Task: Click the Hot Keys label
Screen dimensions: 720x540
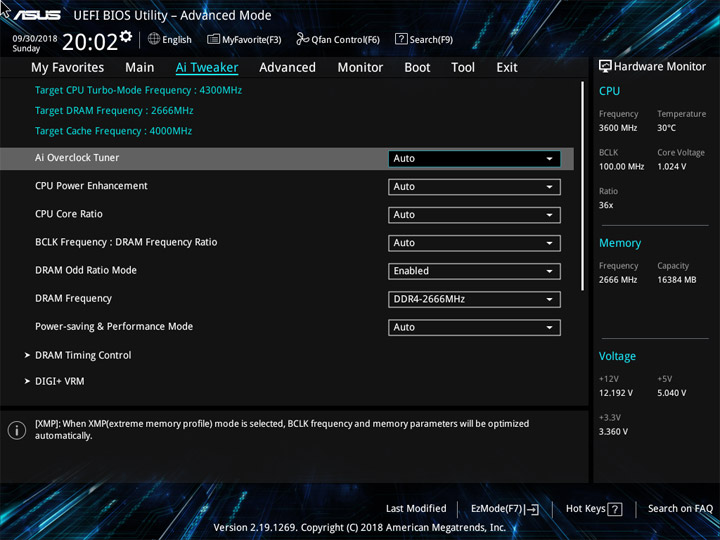Action: coord(585,508)
